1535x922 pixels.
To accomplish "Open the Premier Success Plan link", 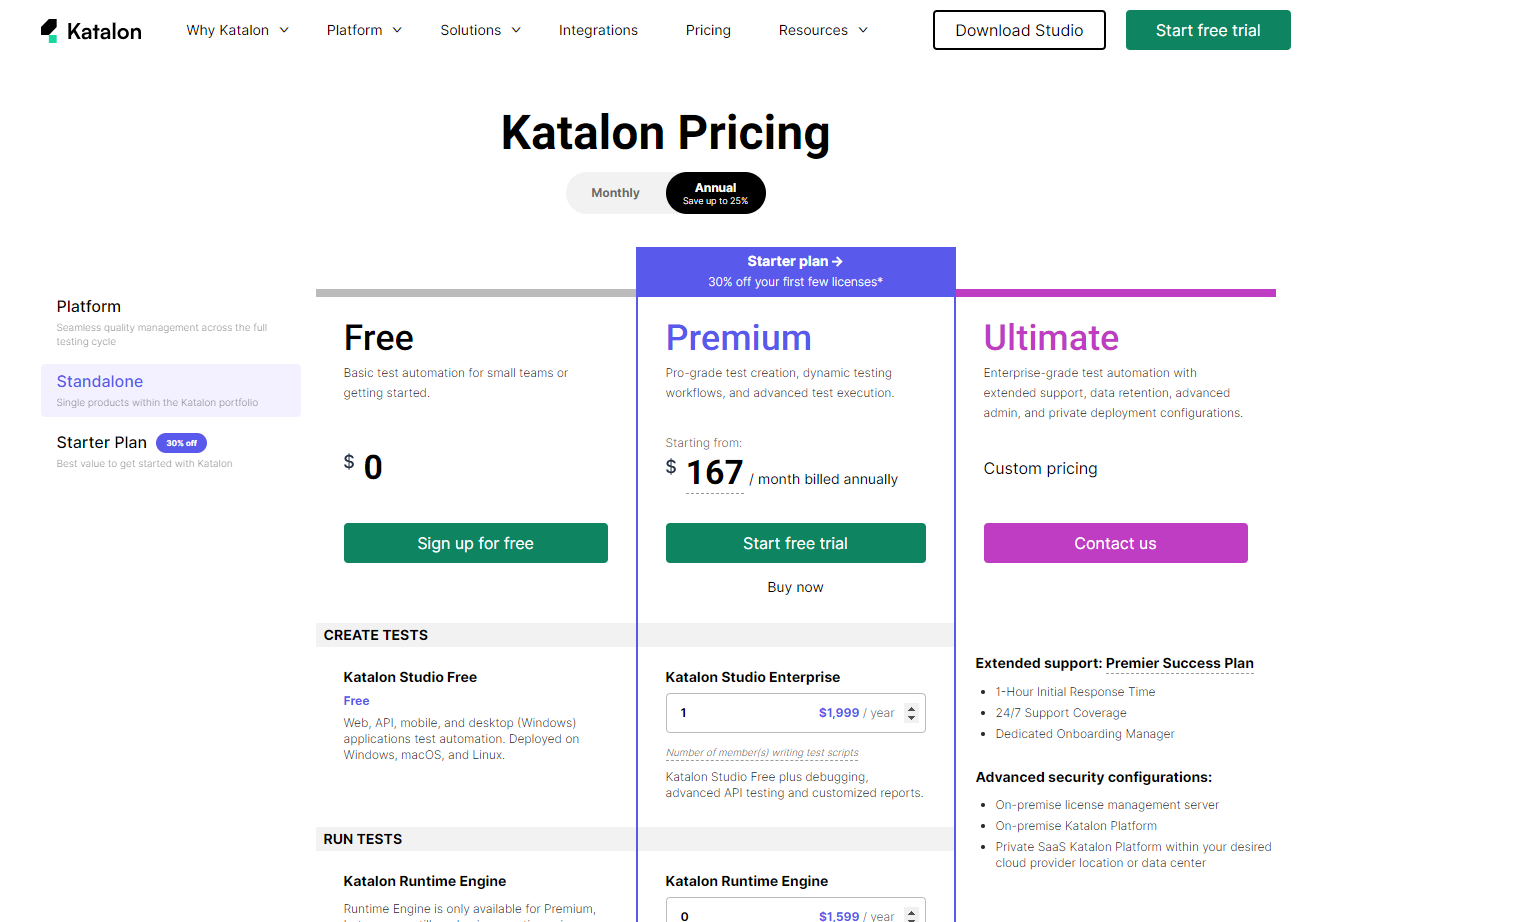I will pyautogui.click(x=1179, y=663).
